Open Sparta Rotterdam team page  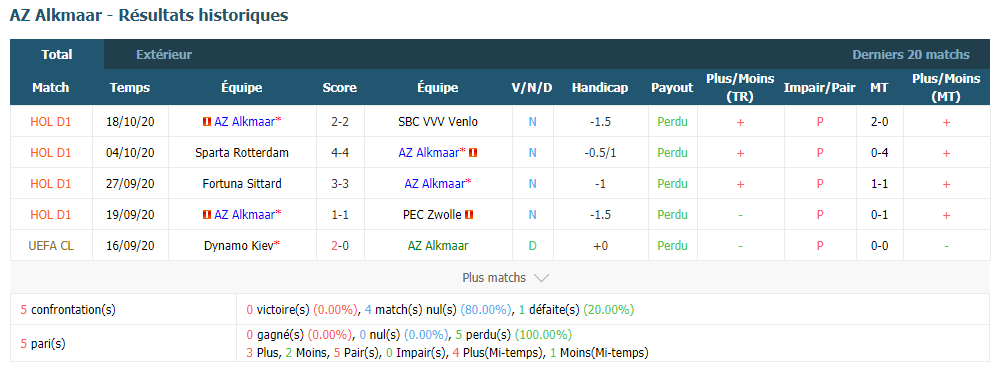[x=242, y=153]
